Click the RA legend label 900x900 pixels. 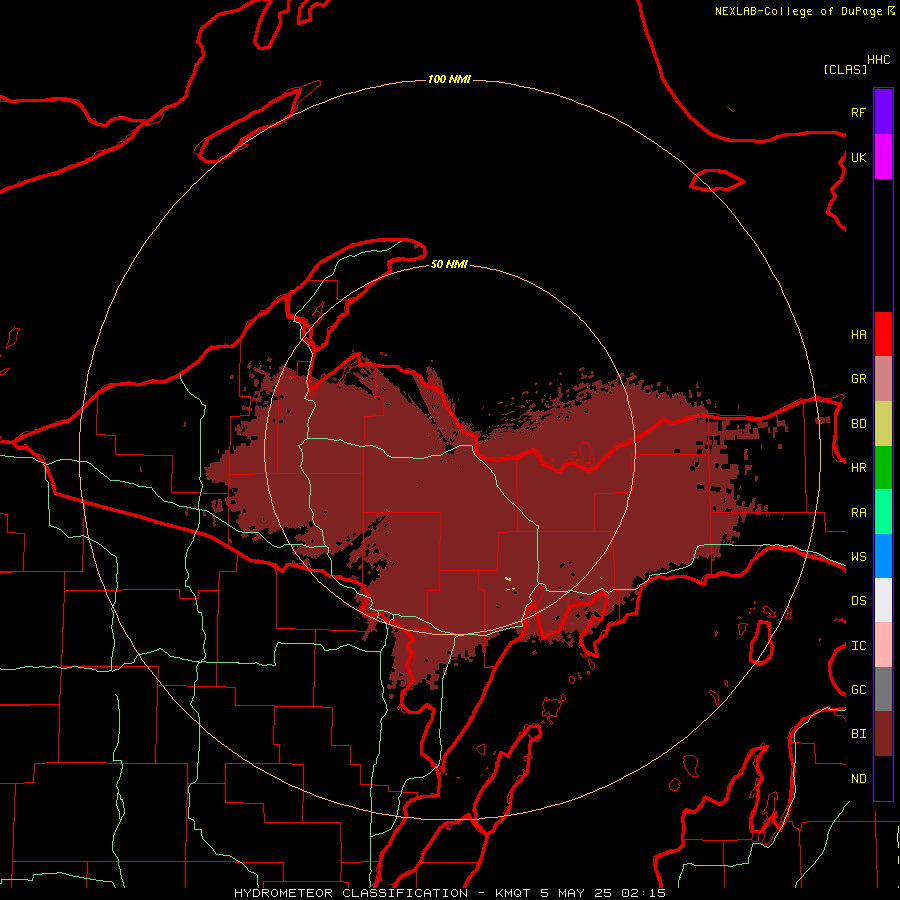(x=858, y=513)
